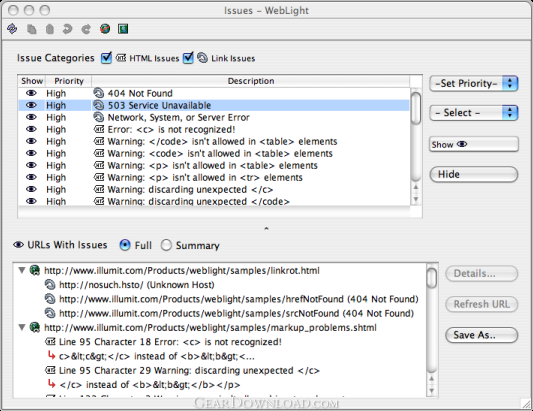Toggle eye visibility for 404 Not Found
533x411 pixels.
[x=31, y=93]
